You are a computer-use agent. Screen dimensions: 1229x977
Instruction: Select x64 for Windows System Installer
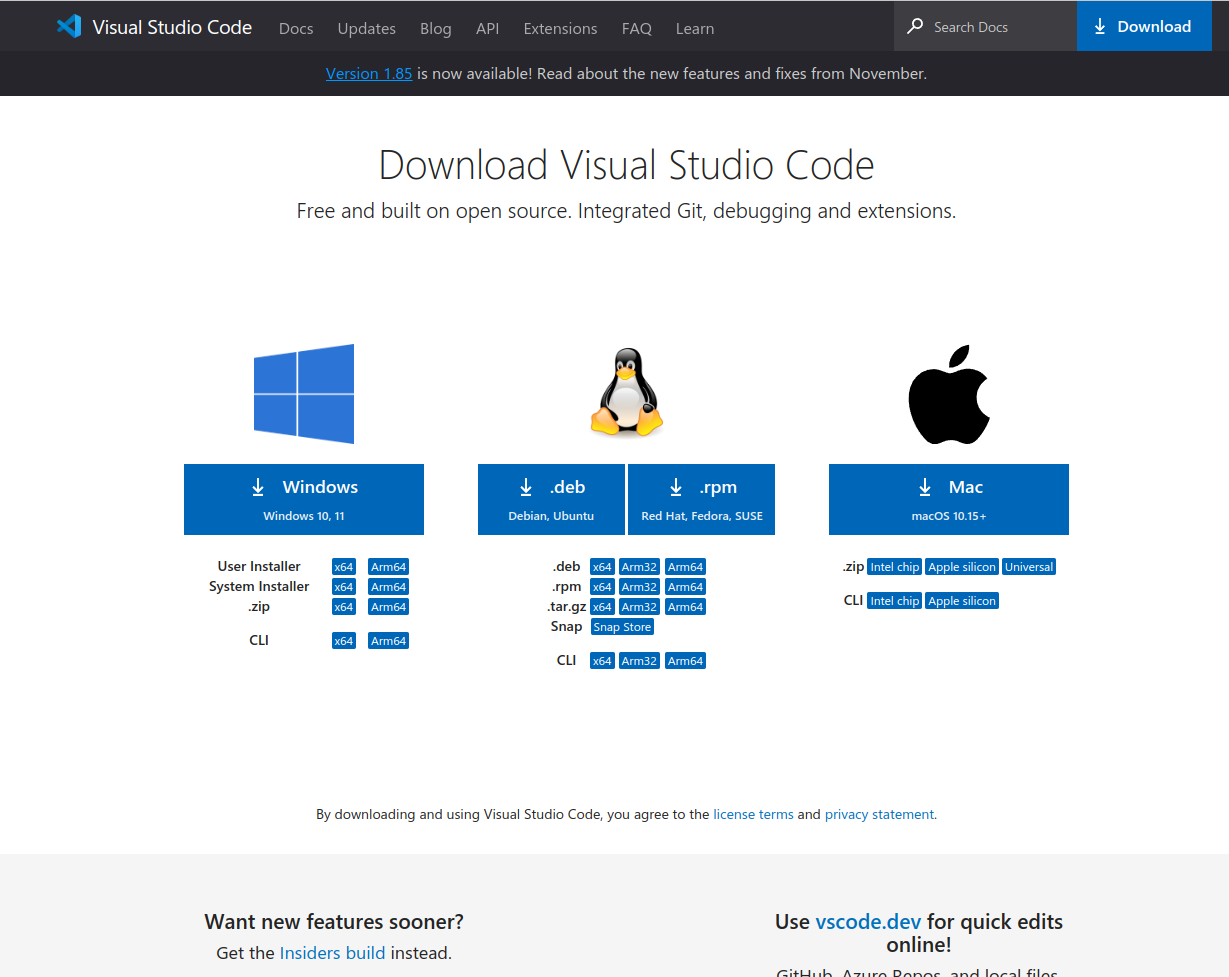[x=344, y=587]
